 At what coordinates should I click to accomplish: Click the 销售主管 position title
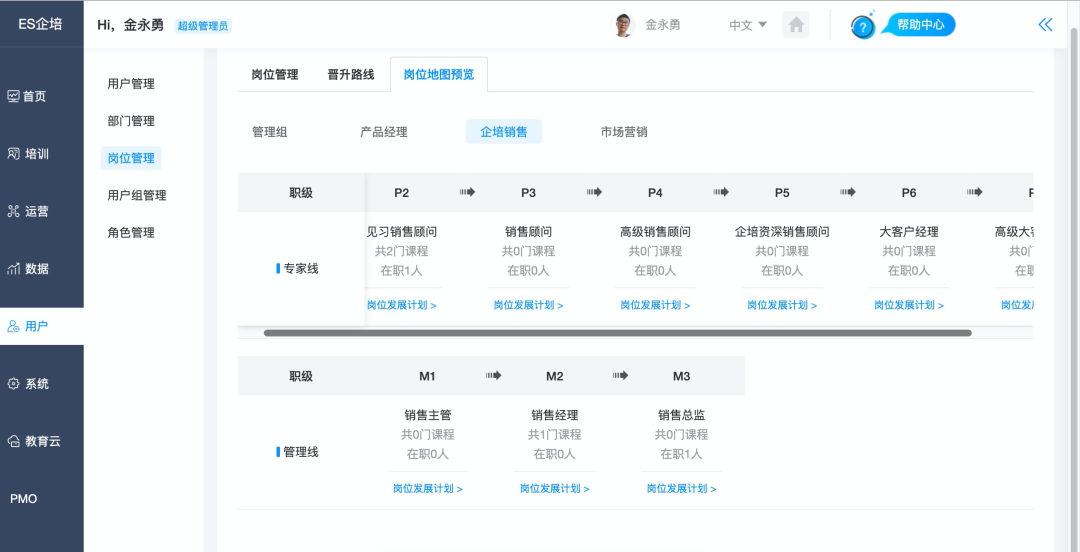pos(428,415)
